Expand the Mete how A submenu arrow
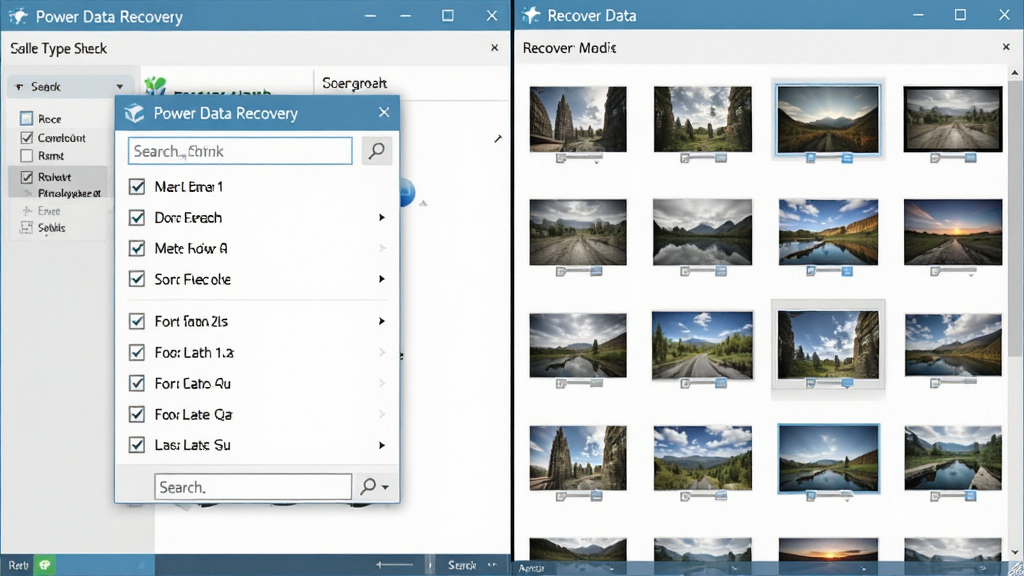The height and width of the screenshot is (576, 1024). tap(382, 248)
